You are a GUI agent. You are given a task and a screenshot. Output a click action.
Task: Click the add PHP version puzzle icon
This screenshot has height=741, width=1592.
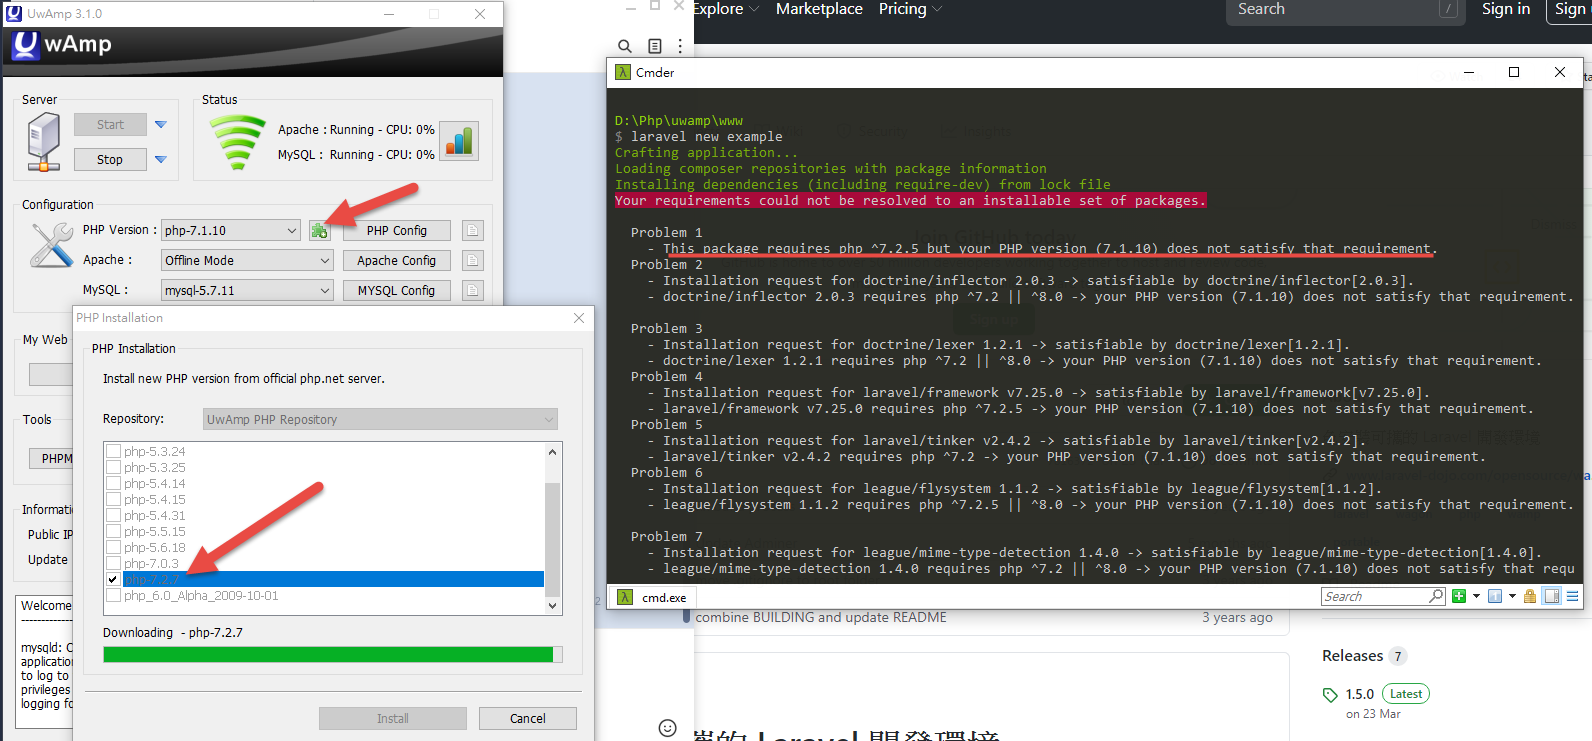pos(319,231)
